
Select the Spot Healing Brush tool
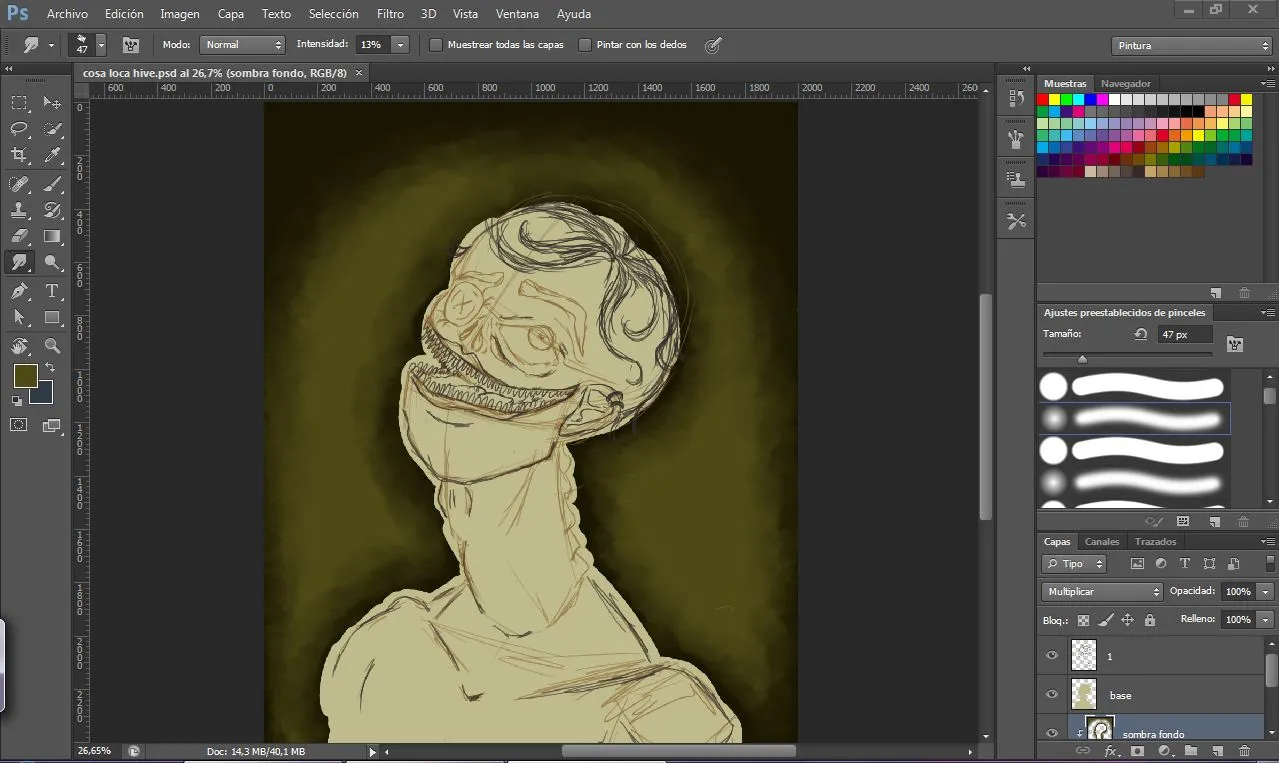coord(19,184)
